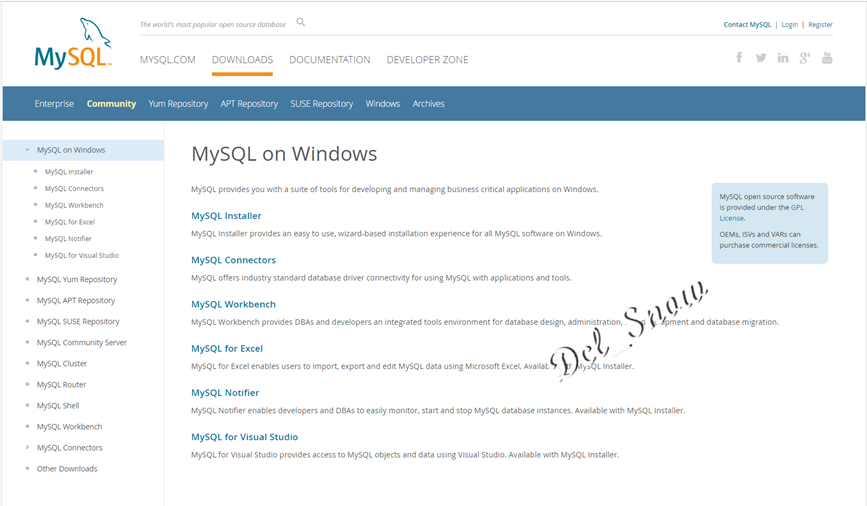The image size is (867, 506).
Task: Click the Register link
Action: click(821, 24)
